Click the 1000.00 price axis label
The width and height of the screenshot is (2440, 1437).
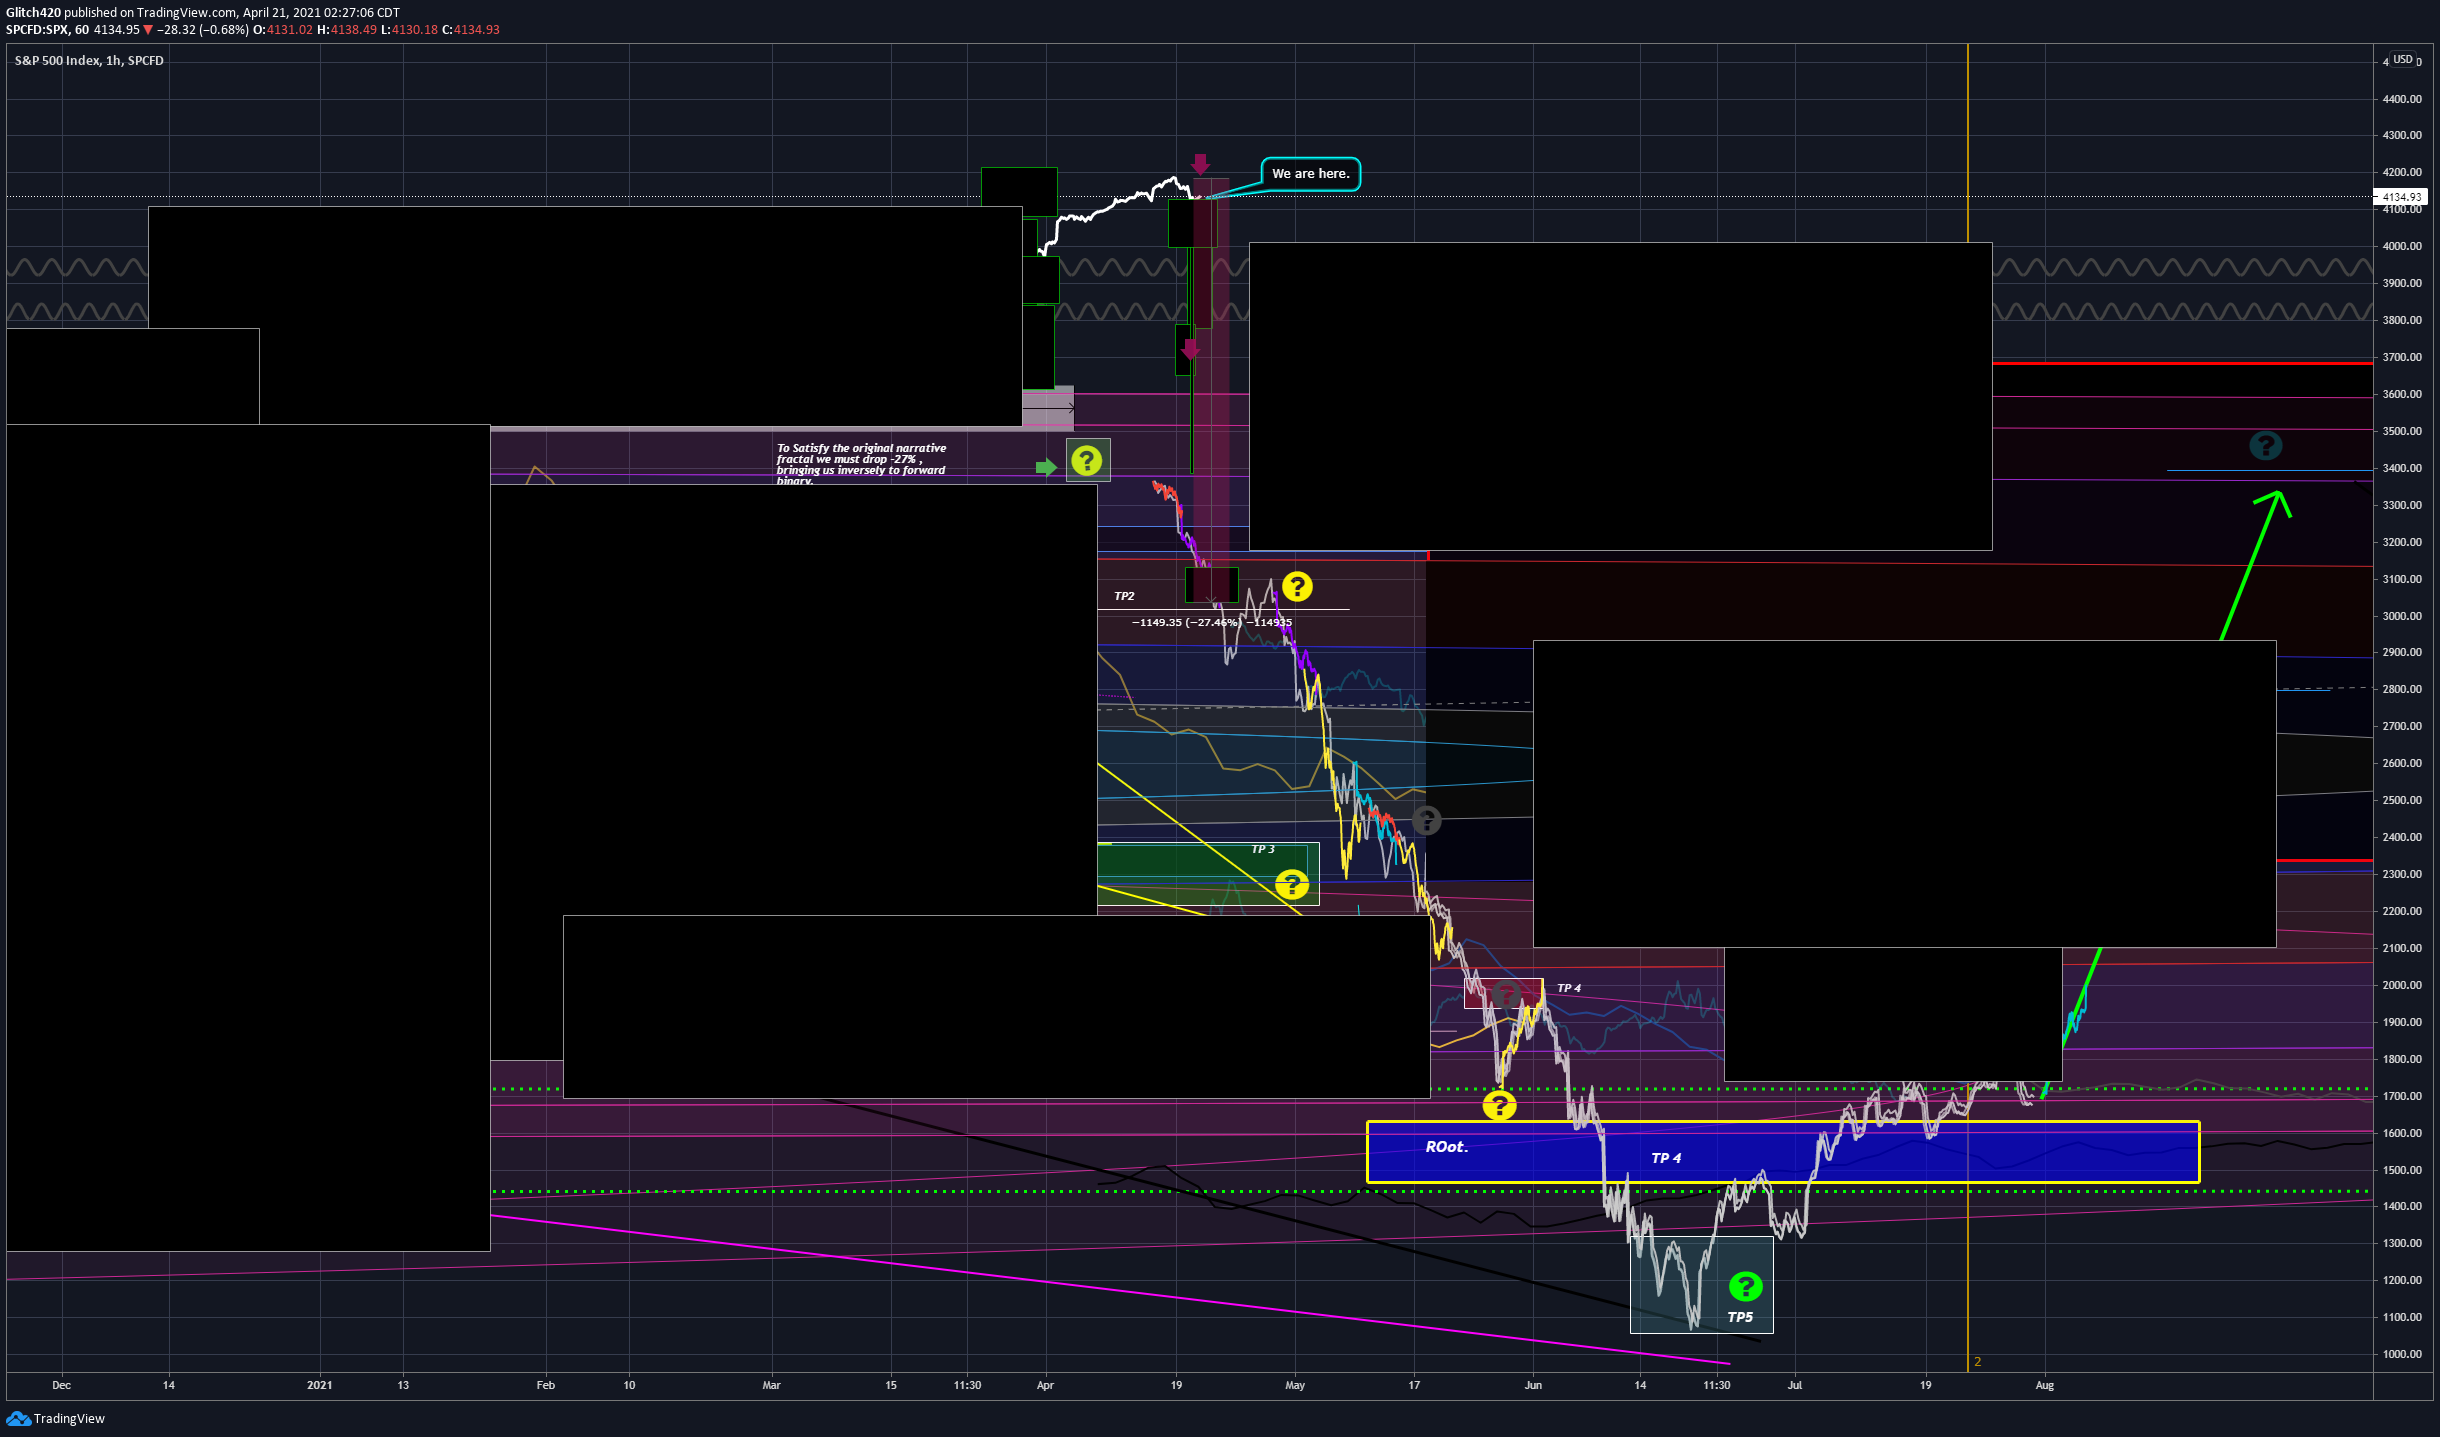2402,1354
